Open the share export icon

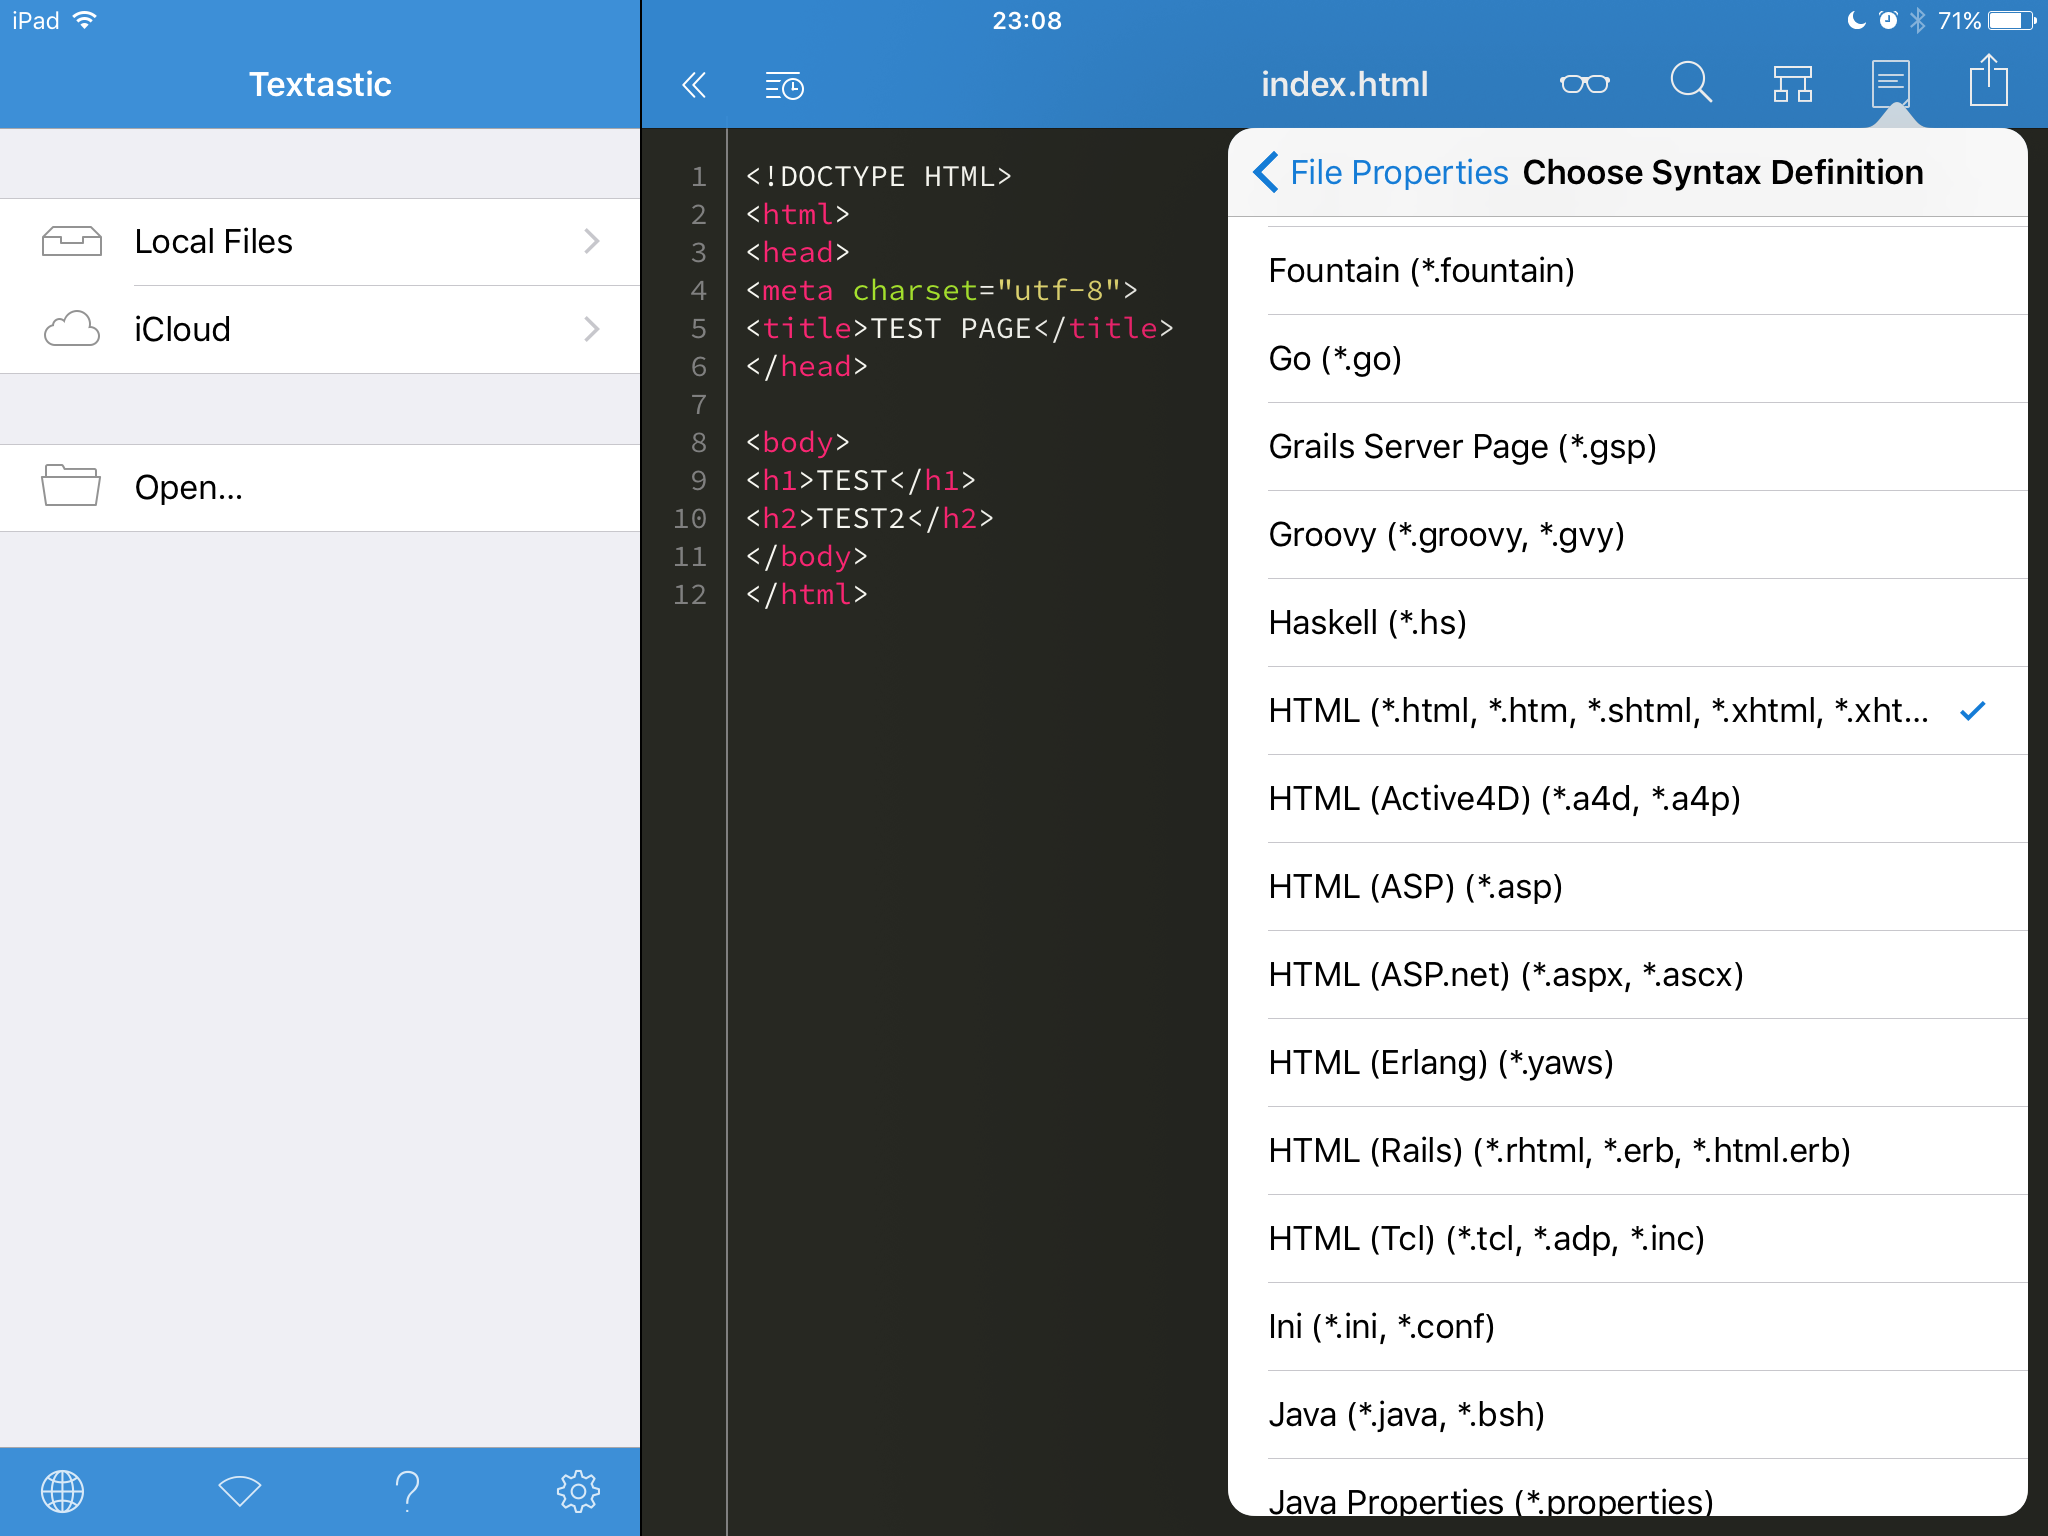tap(1988, 82)
